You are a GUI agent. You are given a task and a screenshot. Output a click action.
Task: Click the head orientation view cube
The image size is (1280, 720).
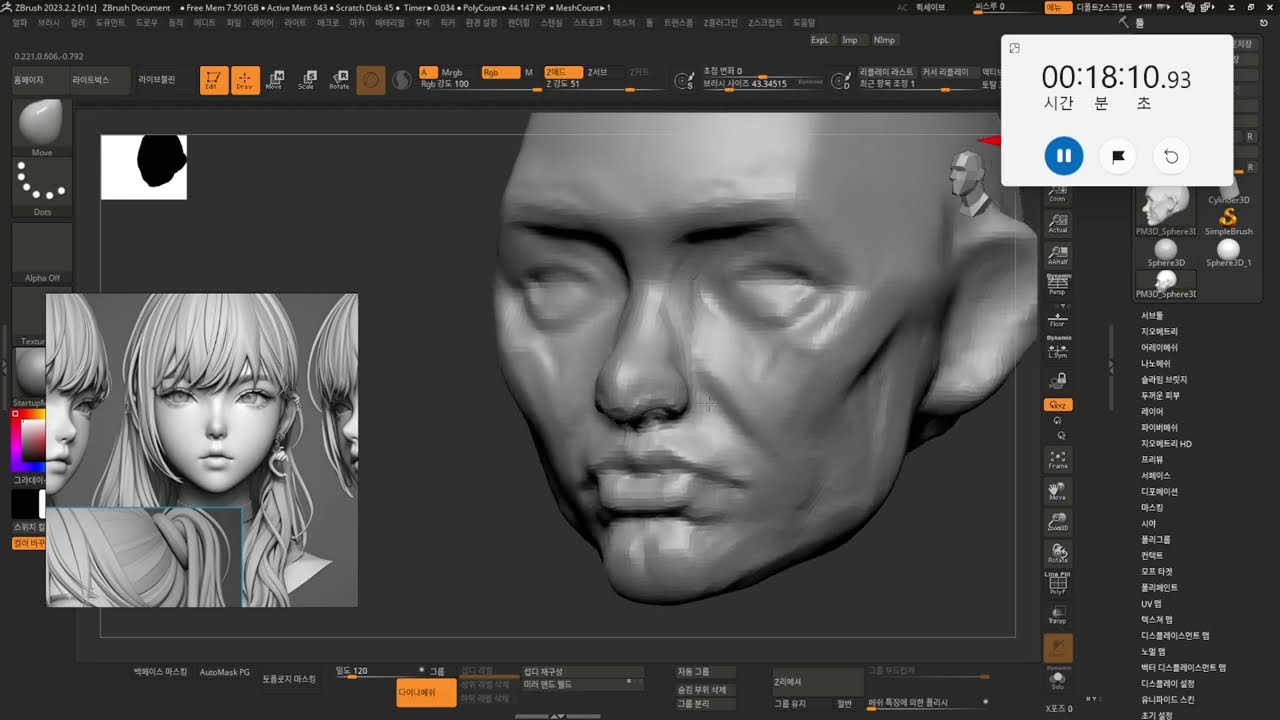(x=968, y=183)
